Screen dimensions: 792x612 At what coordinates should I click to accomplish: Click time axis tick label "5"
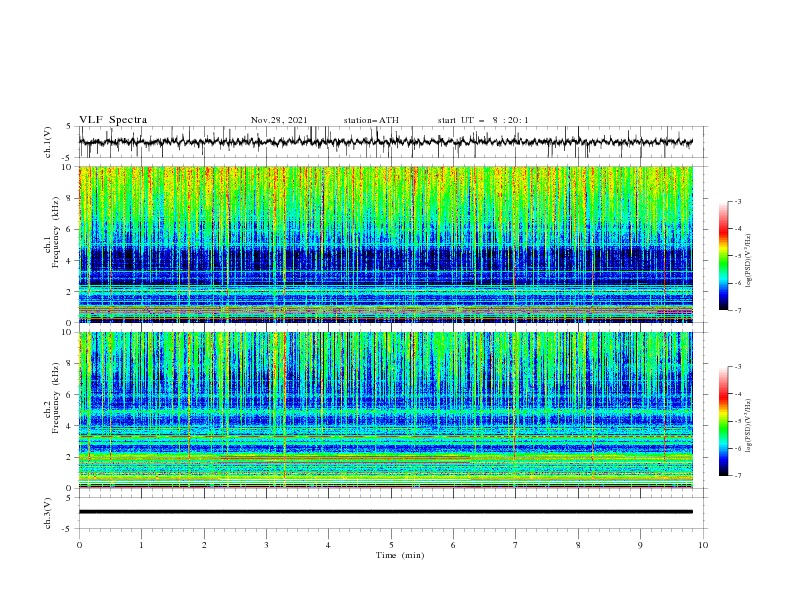click(391, 545)
